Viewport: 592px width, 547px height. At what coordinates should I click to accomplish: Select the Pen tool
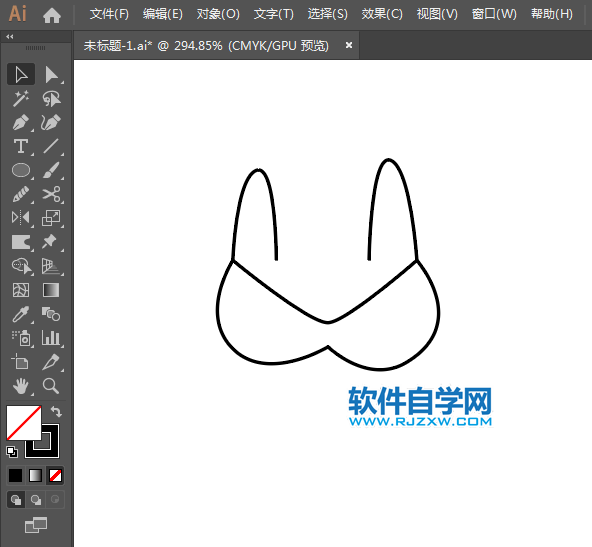pos(21,123)
